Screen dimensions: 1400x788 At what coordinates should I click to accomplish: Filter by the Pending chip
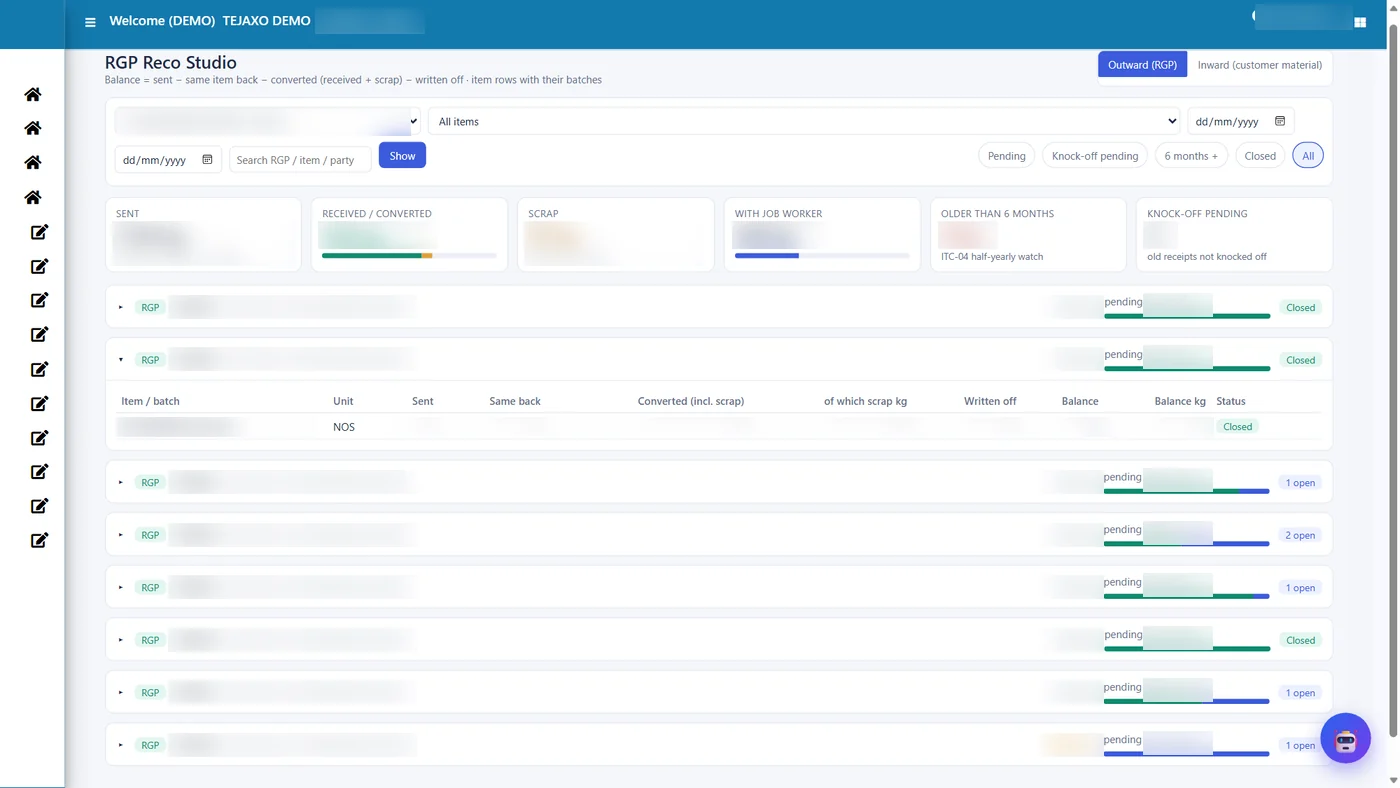tap(1006, 156)
